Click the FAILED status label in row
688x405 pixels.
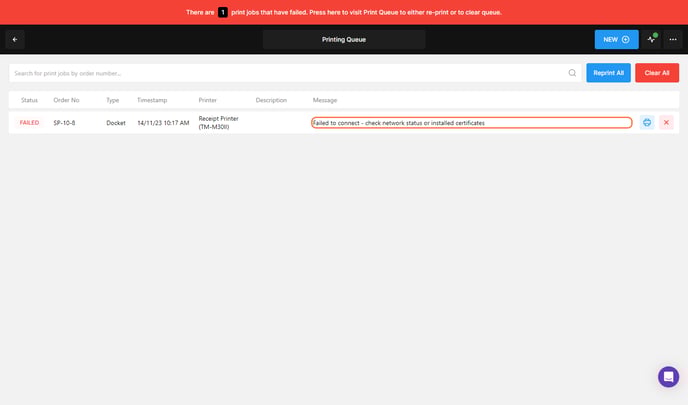[29, 122]
